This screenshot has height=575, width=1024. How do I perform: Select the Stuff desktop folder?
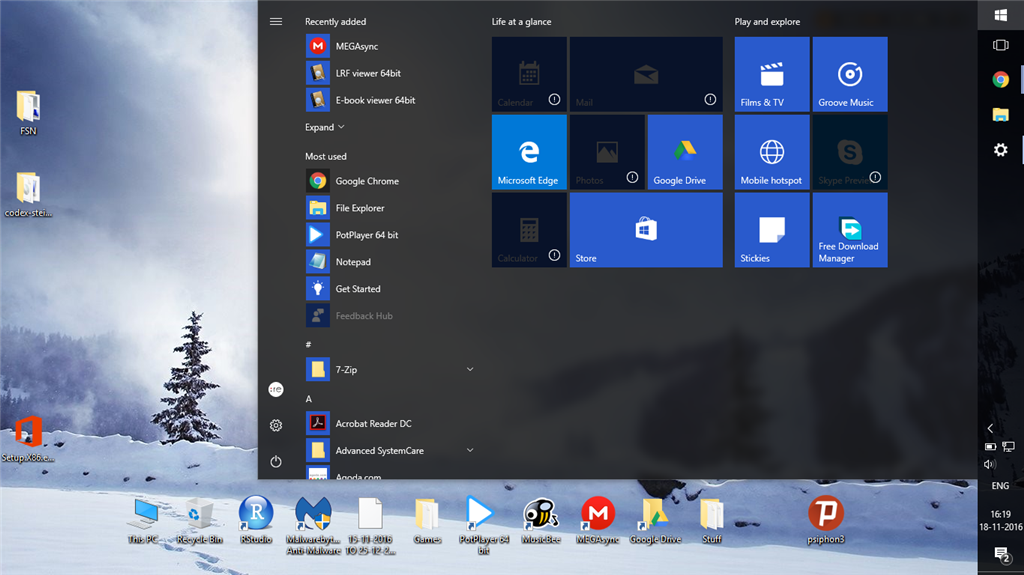click(x=712, y=521)
